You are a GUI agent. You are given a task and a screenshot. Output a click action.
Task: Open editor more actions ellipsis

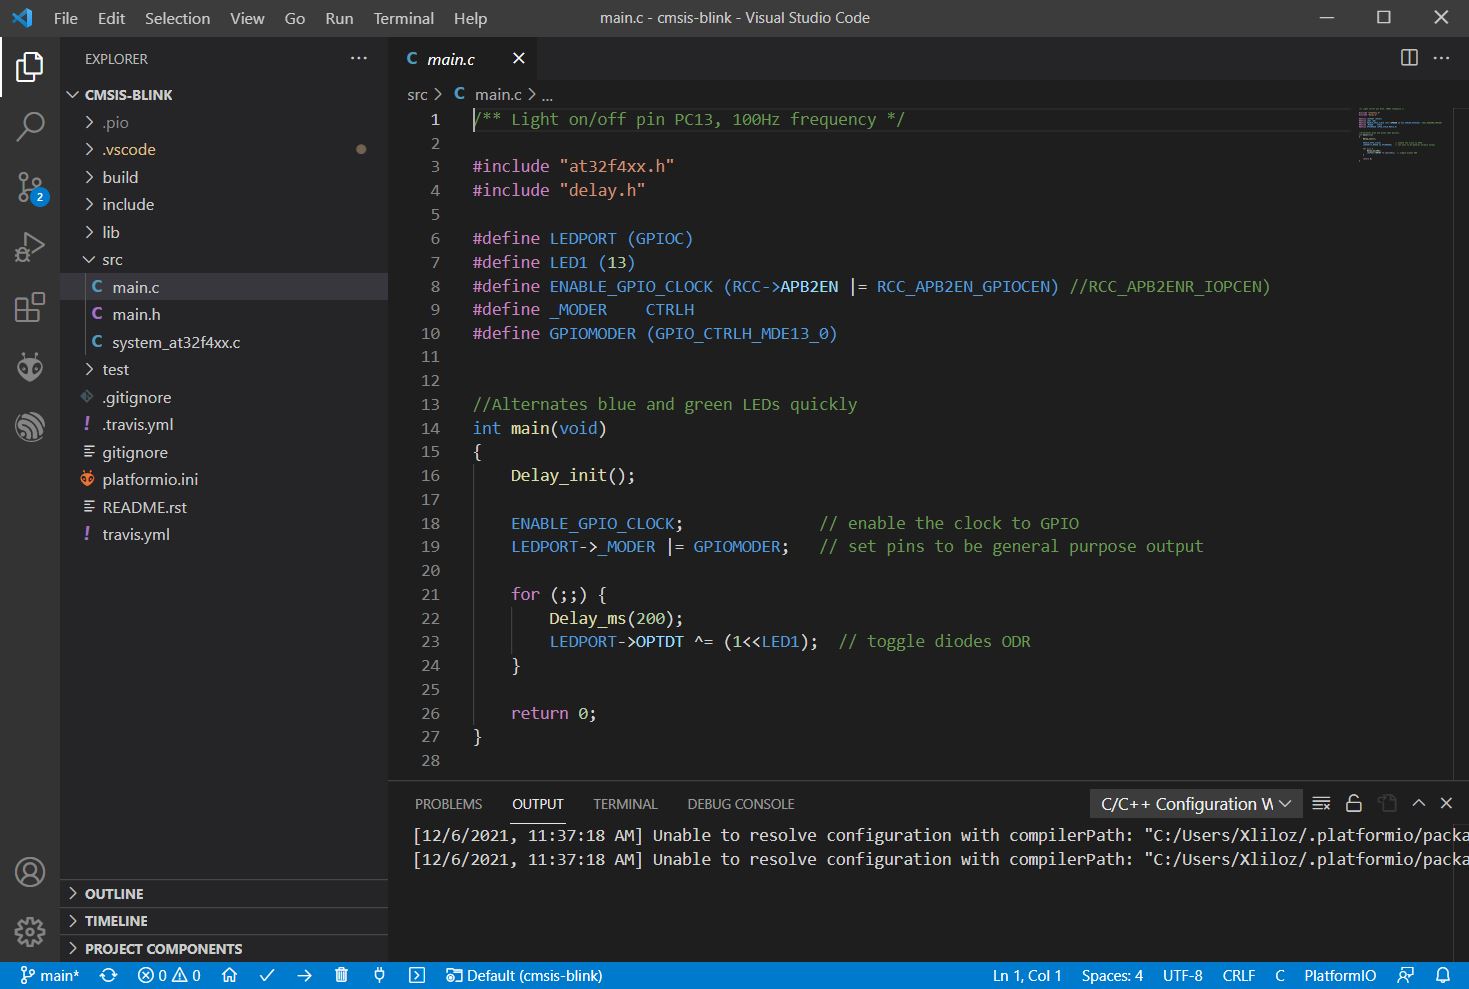pos(1441,58)
